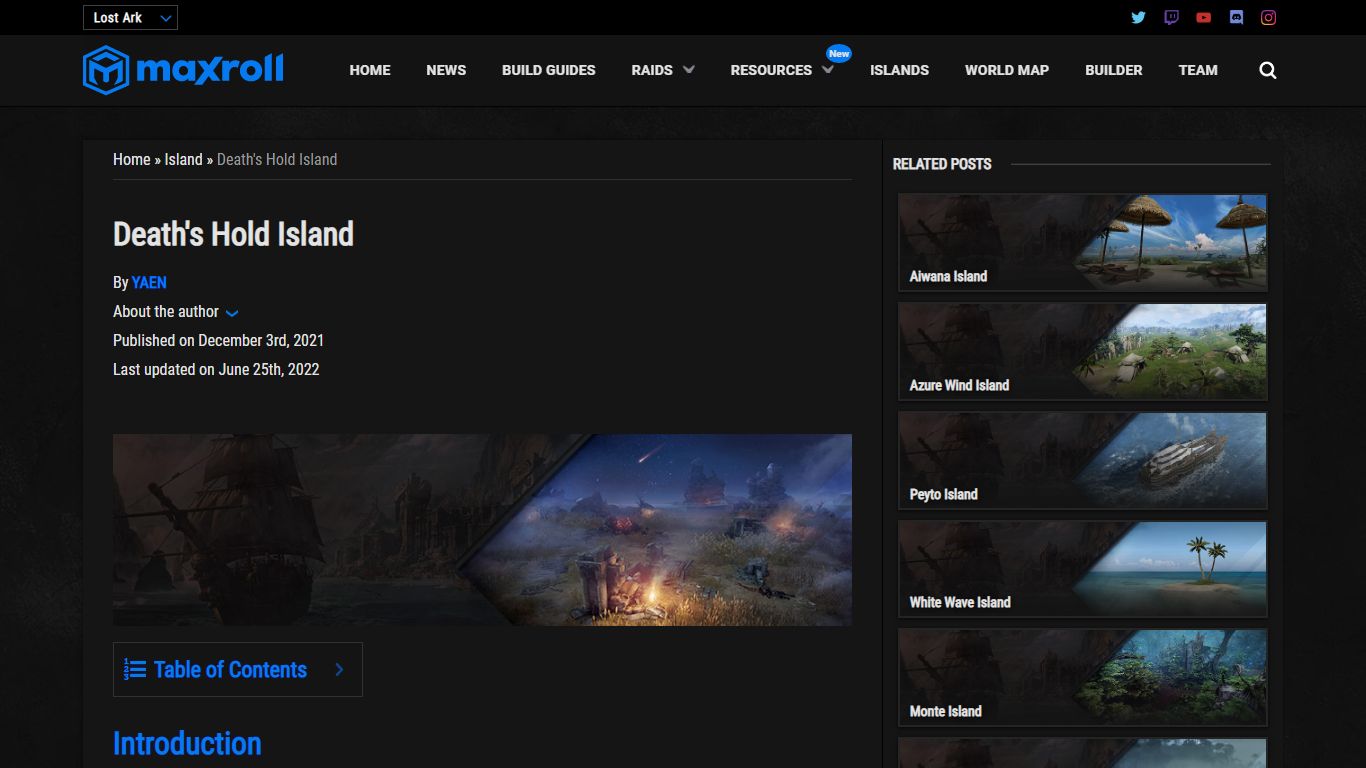The width and height of the screenshot is (1366, 768).
Task: Open Maxroll YouTube channel icon
Action: [1203, 17]
